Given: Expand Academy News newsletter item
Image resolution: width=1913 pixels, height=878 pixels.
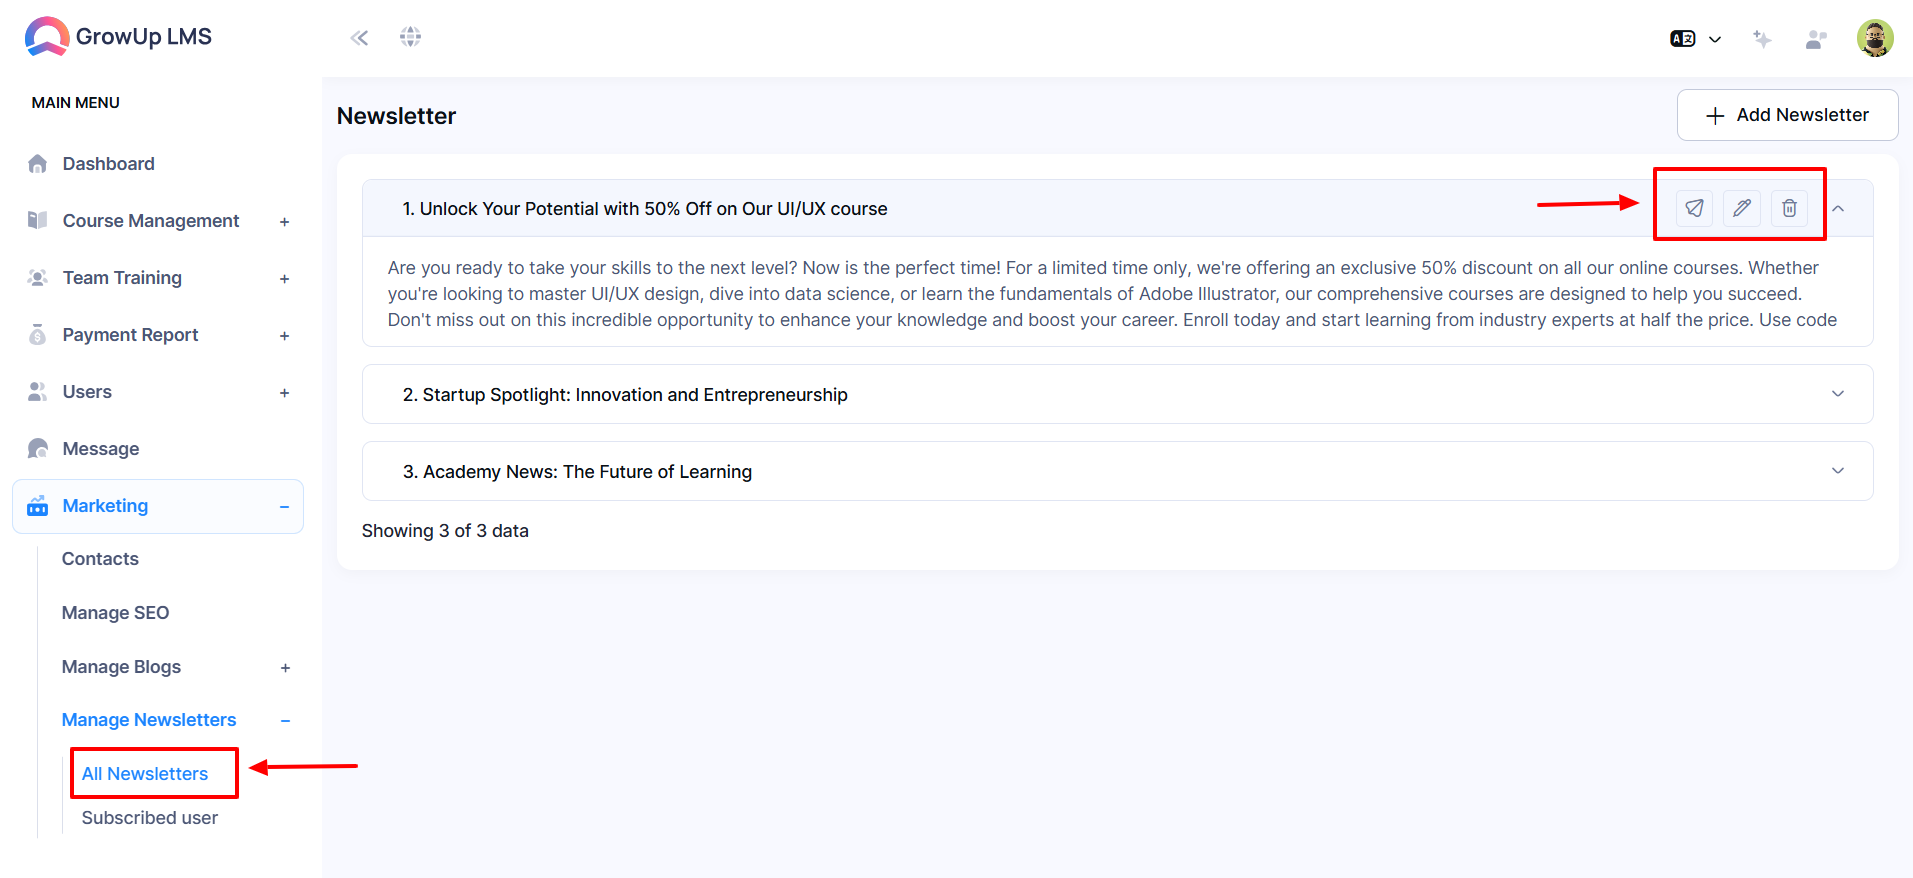Looking at the screenshot, I should 1838,471.
